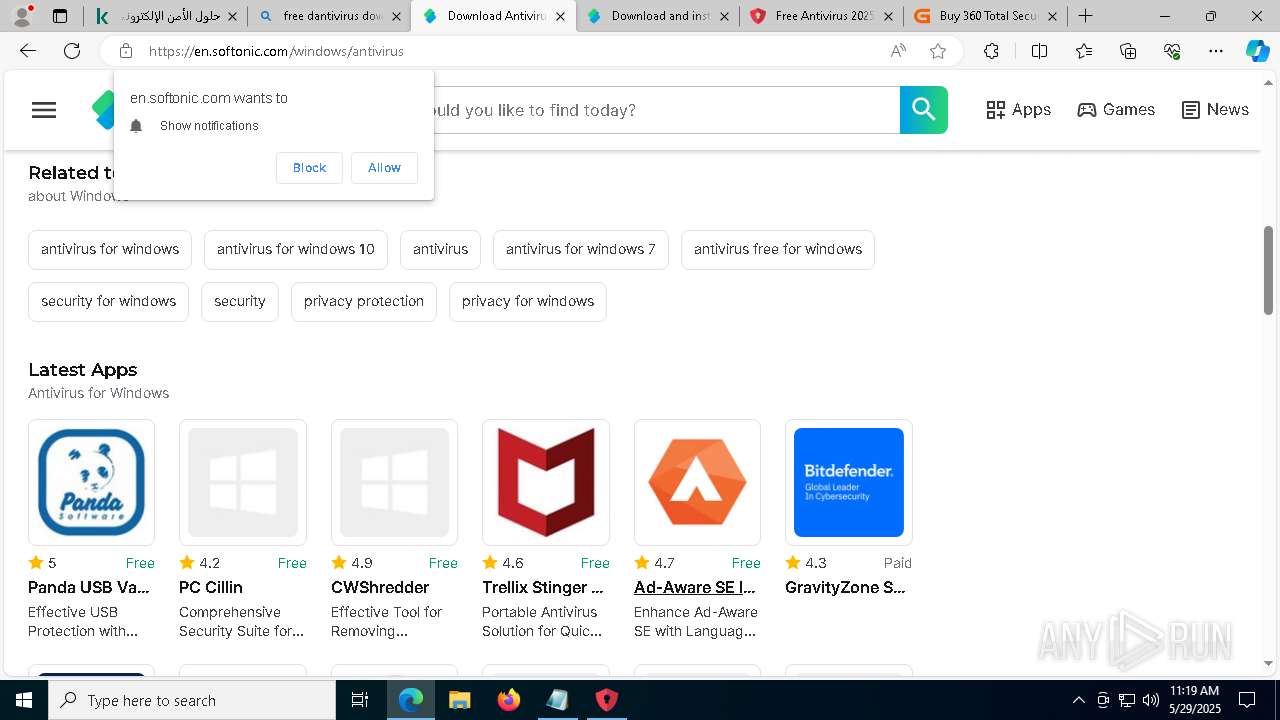Open the Favorites list
The image size is (1280, 720).
pyautogui.click(x=1084, y=51)
